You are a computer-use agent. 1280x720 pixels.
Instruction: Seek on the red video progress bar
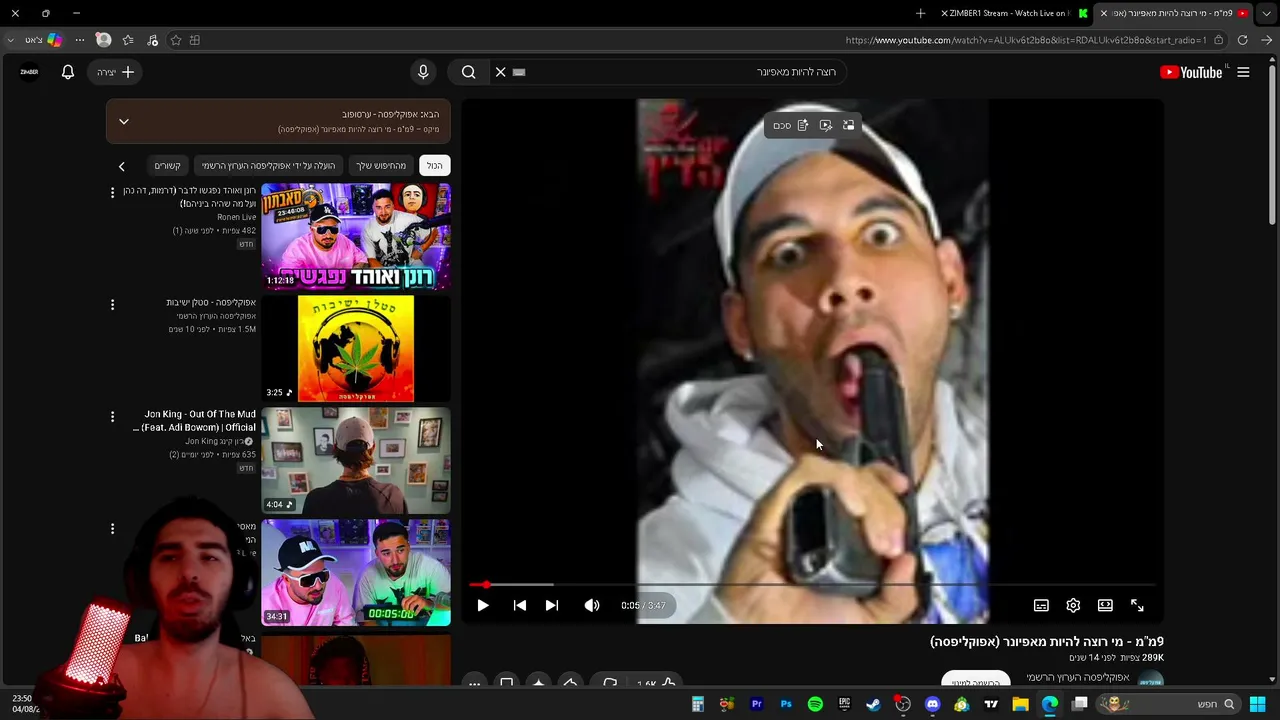[x=812, y=584]
